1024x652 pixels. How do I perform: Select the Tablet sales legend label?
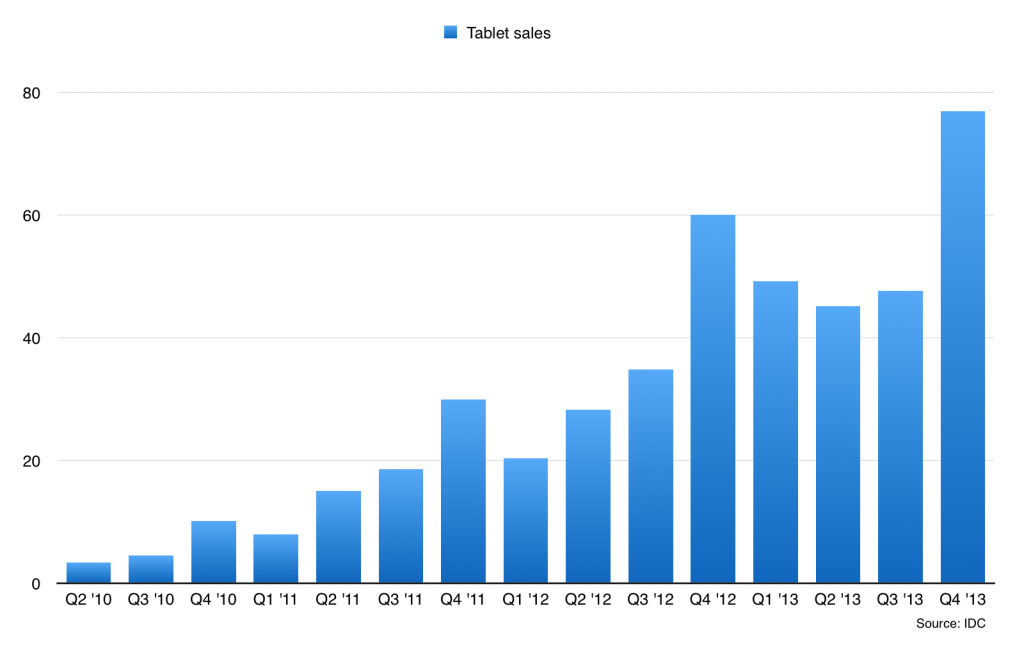509,33
